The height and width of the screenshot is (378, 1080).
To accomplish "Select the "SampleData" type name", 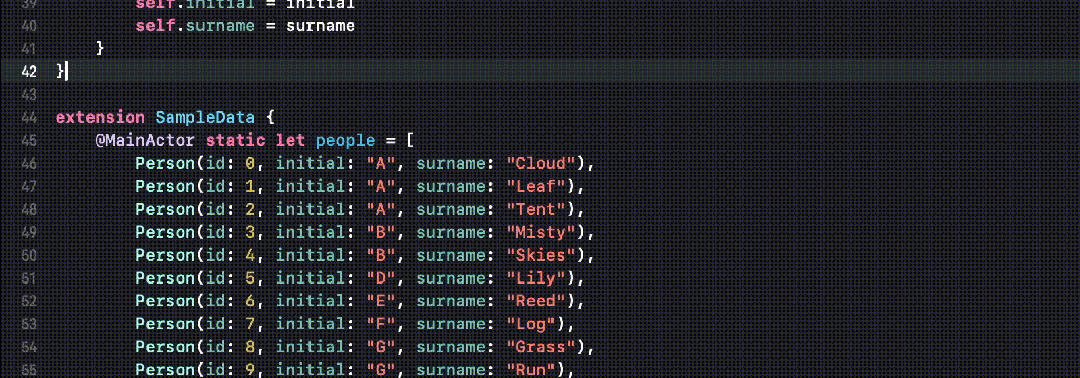I will tap(205, 117).
